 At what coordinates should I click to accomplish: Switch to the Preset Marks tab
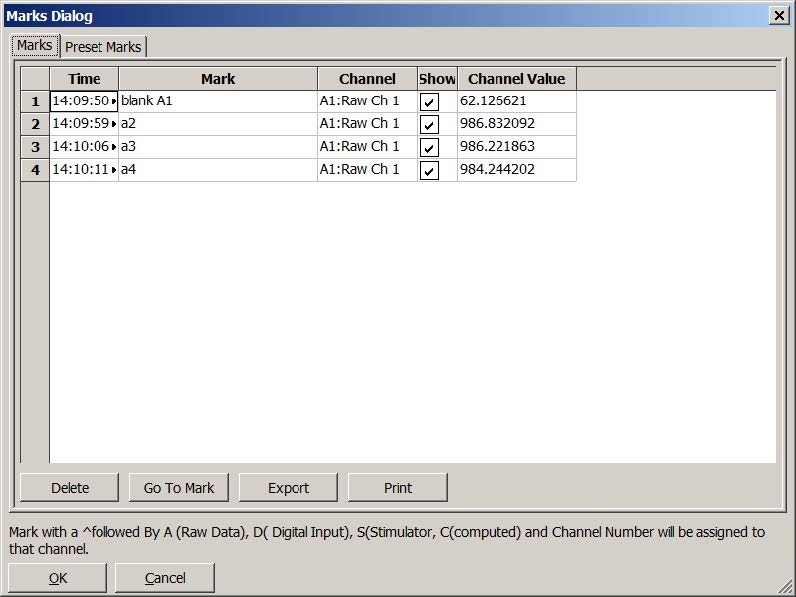click(x=103, y=47)
